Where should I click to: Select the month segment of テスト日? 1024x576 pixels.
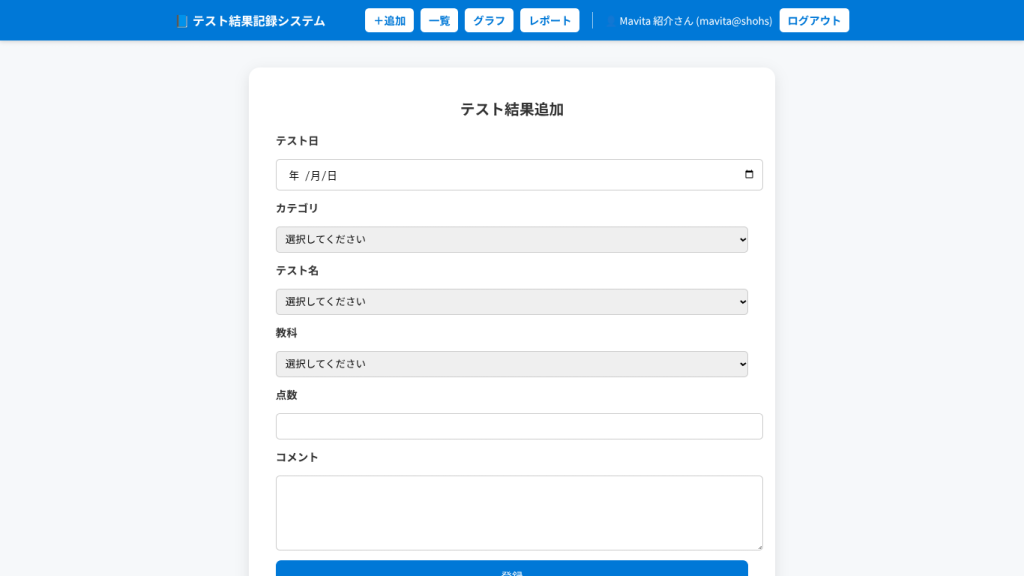click(315, 176)
